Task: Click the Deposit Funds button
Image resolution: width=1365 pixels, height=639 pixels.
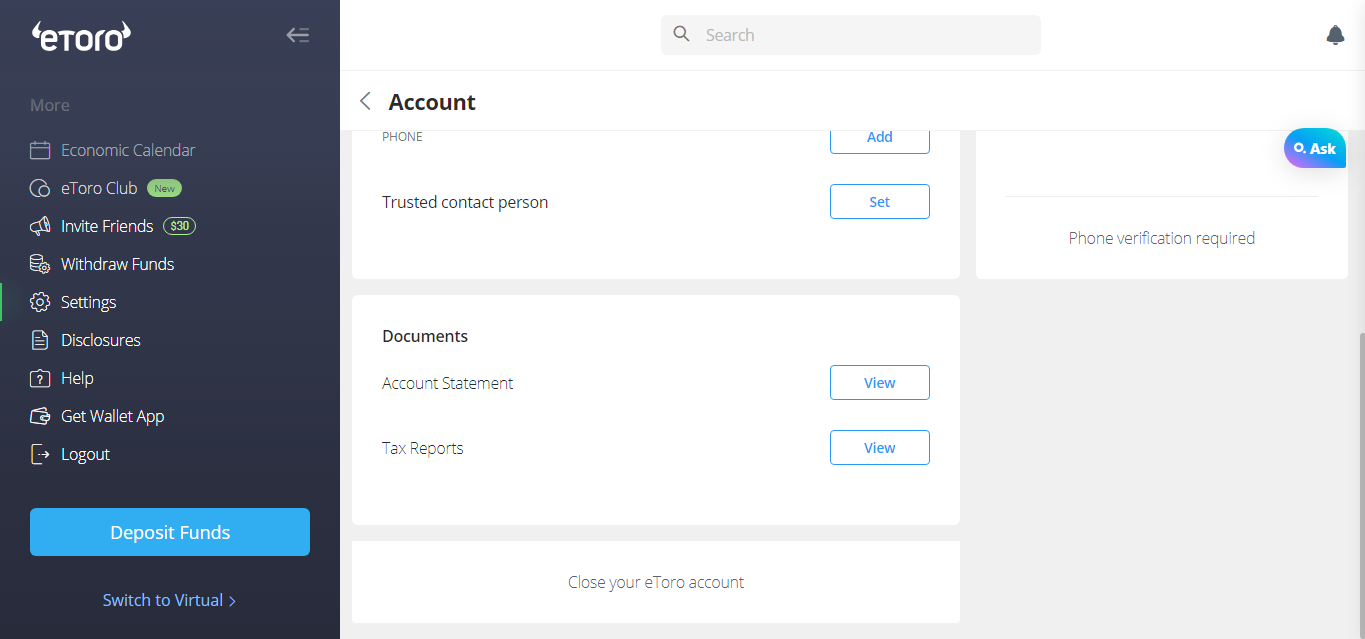Action: pos(170,532)
